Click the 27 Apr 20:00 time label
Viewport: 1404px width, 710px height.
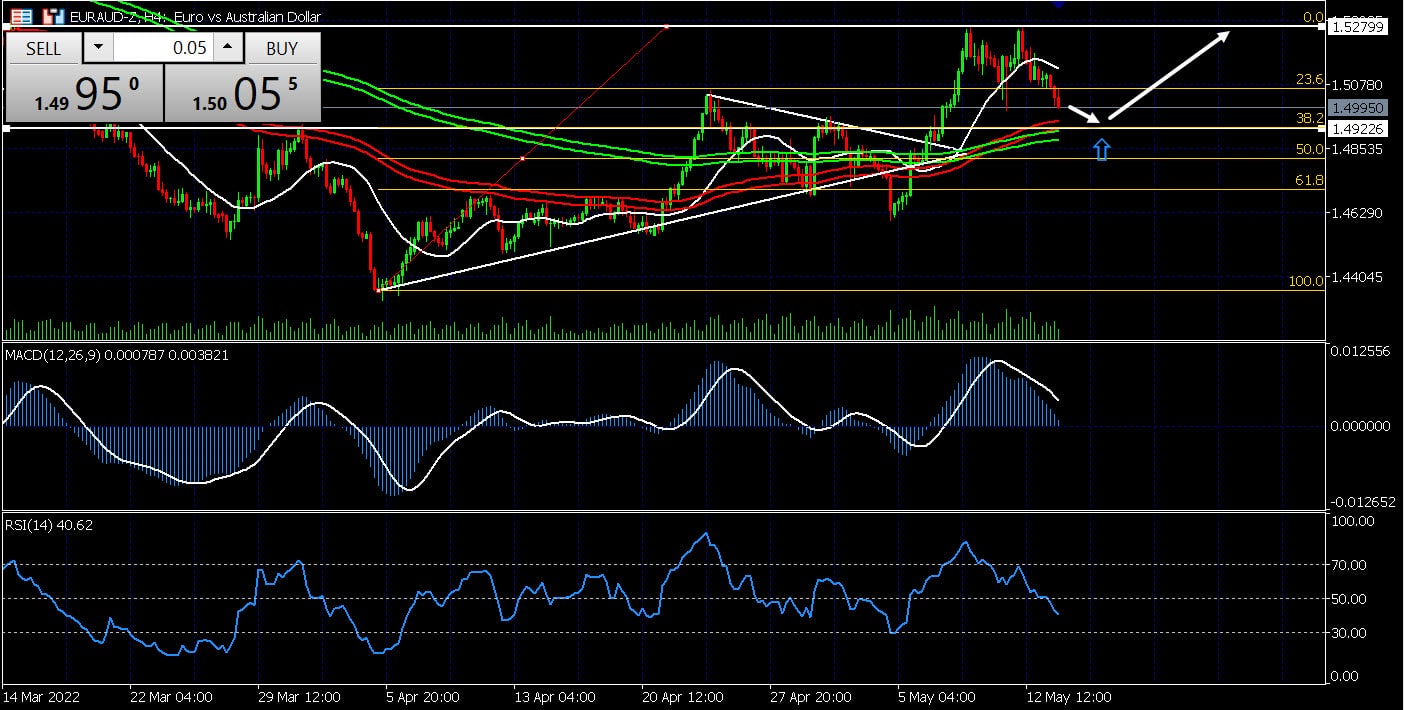coord(810,697)
